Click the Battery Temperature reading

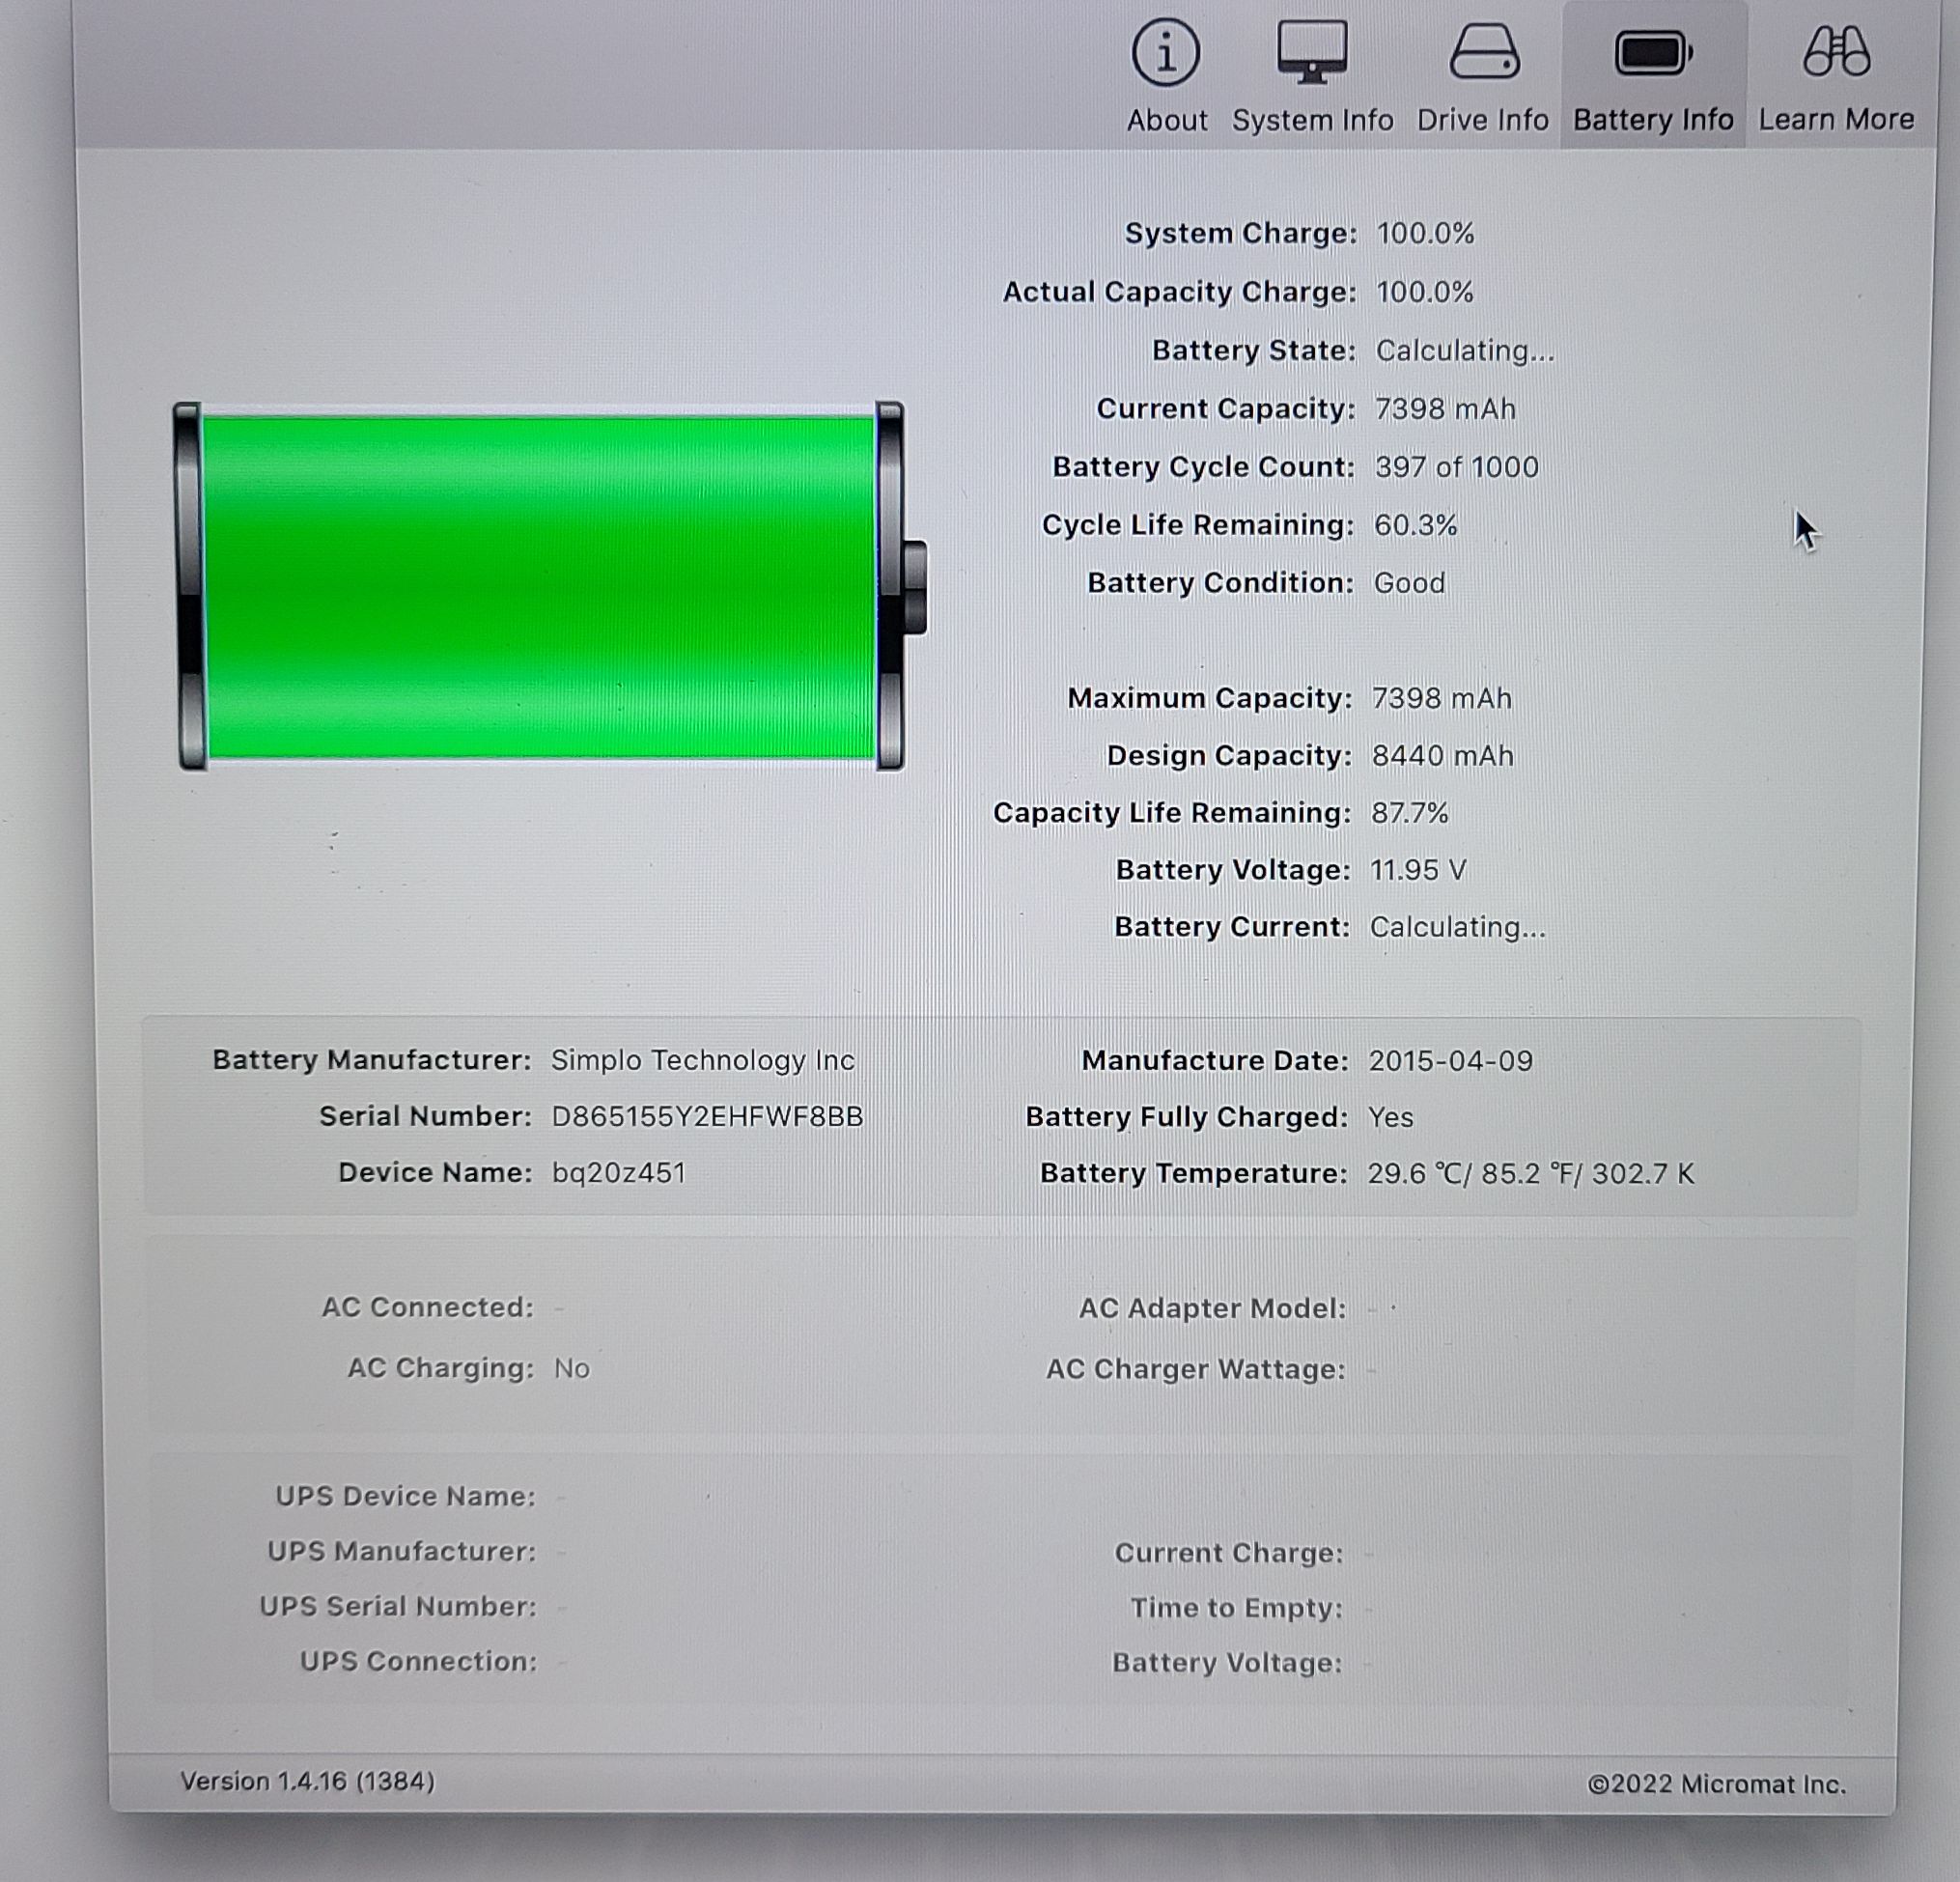coord(1530,1173)
